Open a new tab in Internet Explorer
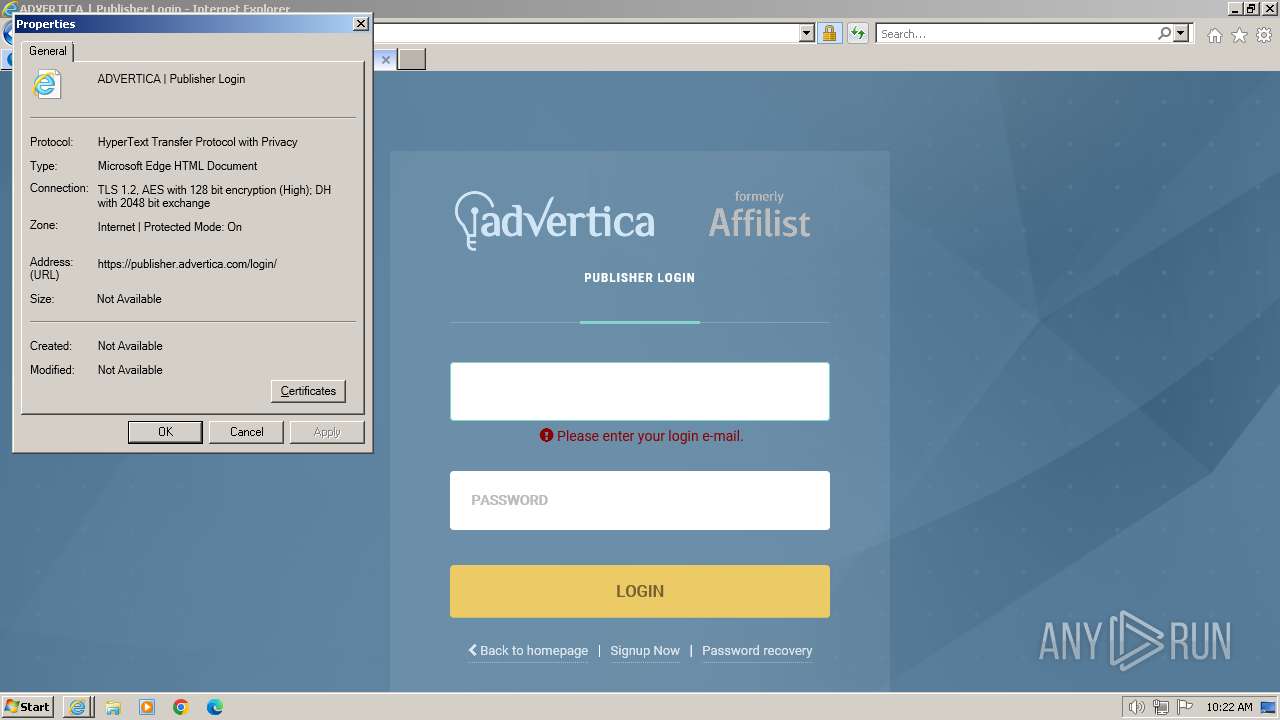Screen dimensions: 1280x720 coord(412,60)
